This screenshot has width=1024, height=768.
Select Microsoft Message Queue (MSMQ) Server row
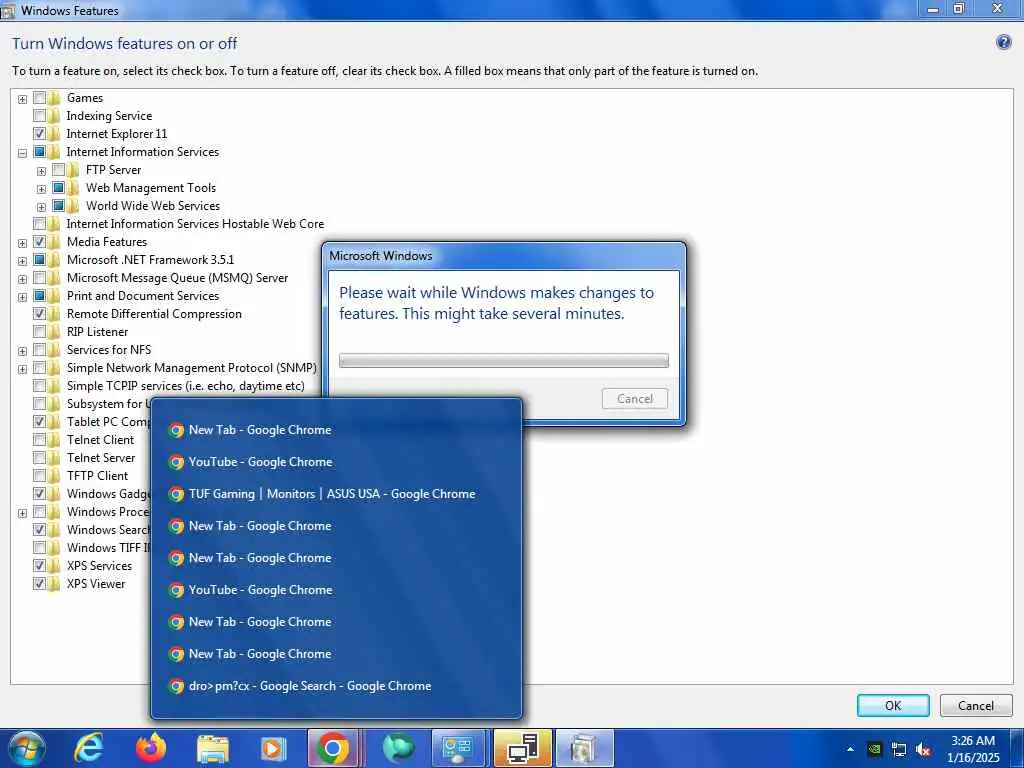[x=177, y=278]
